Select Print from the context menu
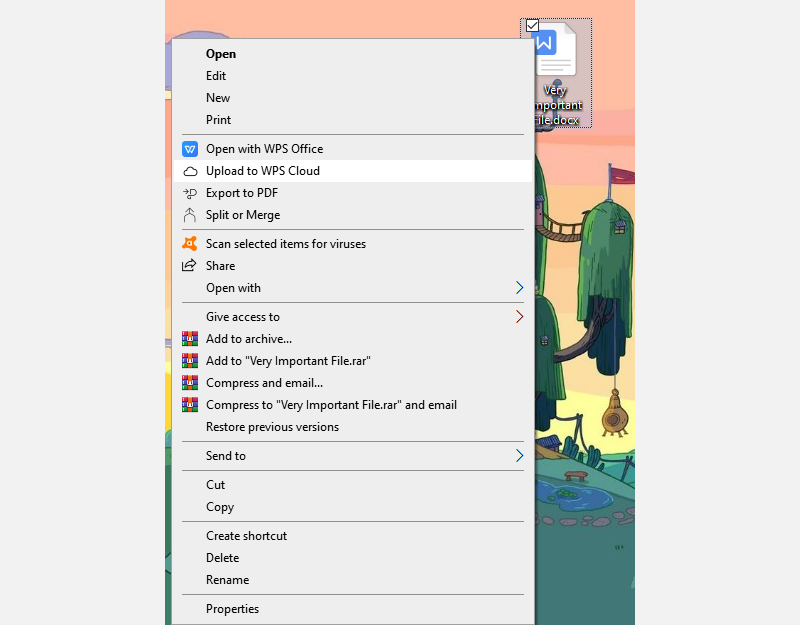Screen dimensions: 800x625 [x=353, y=120]
